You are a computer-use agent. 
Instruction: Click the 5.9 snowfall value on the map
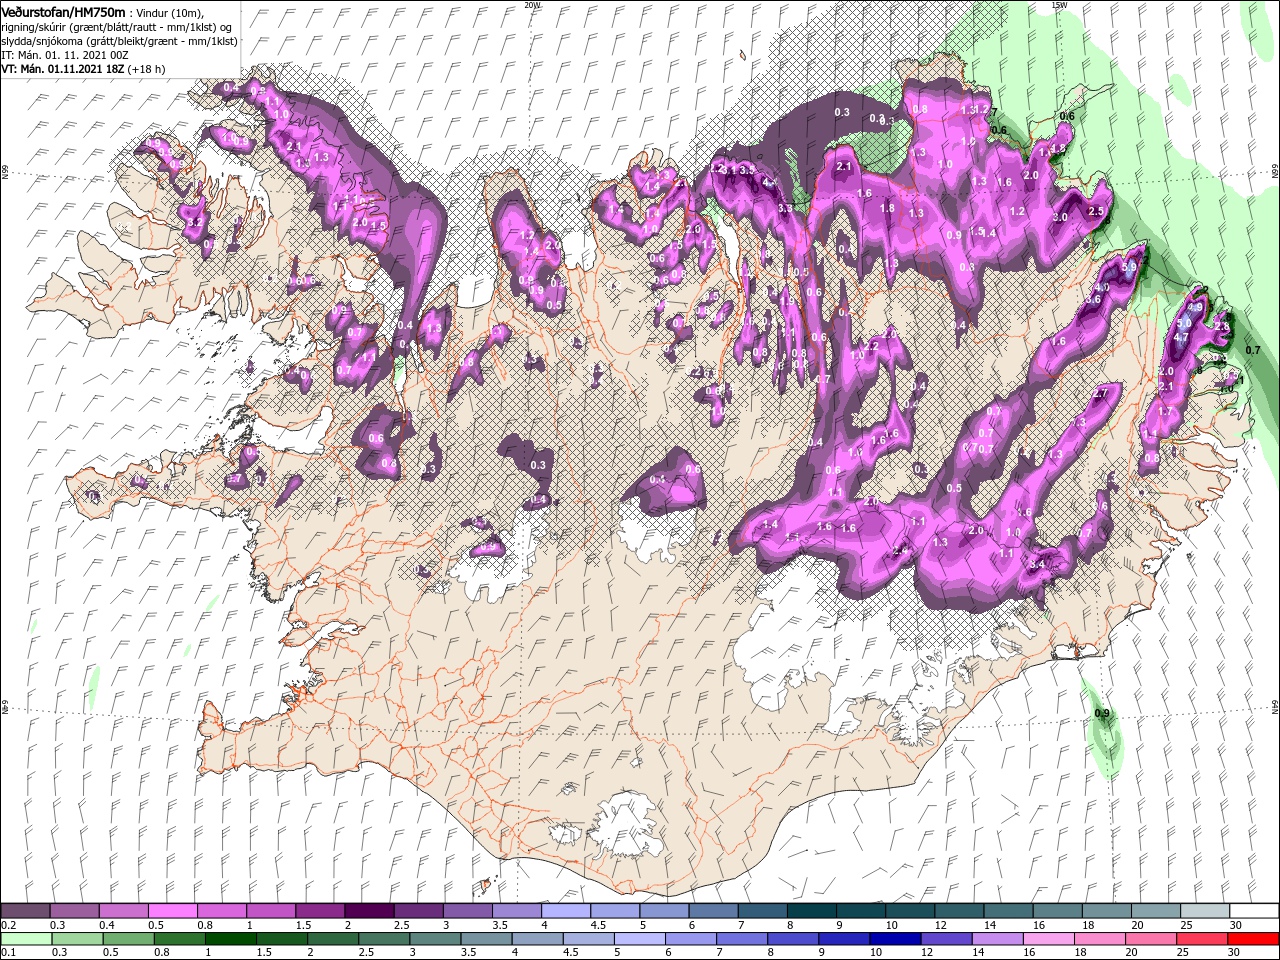point(1131,268)
